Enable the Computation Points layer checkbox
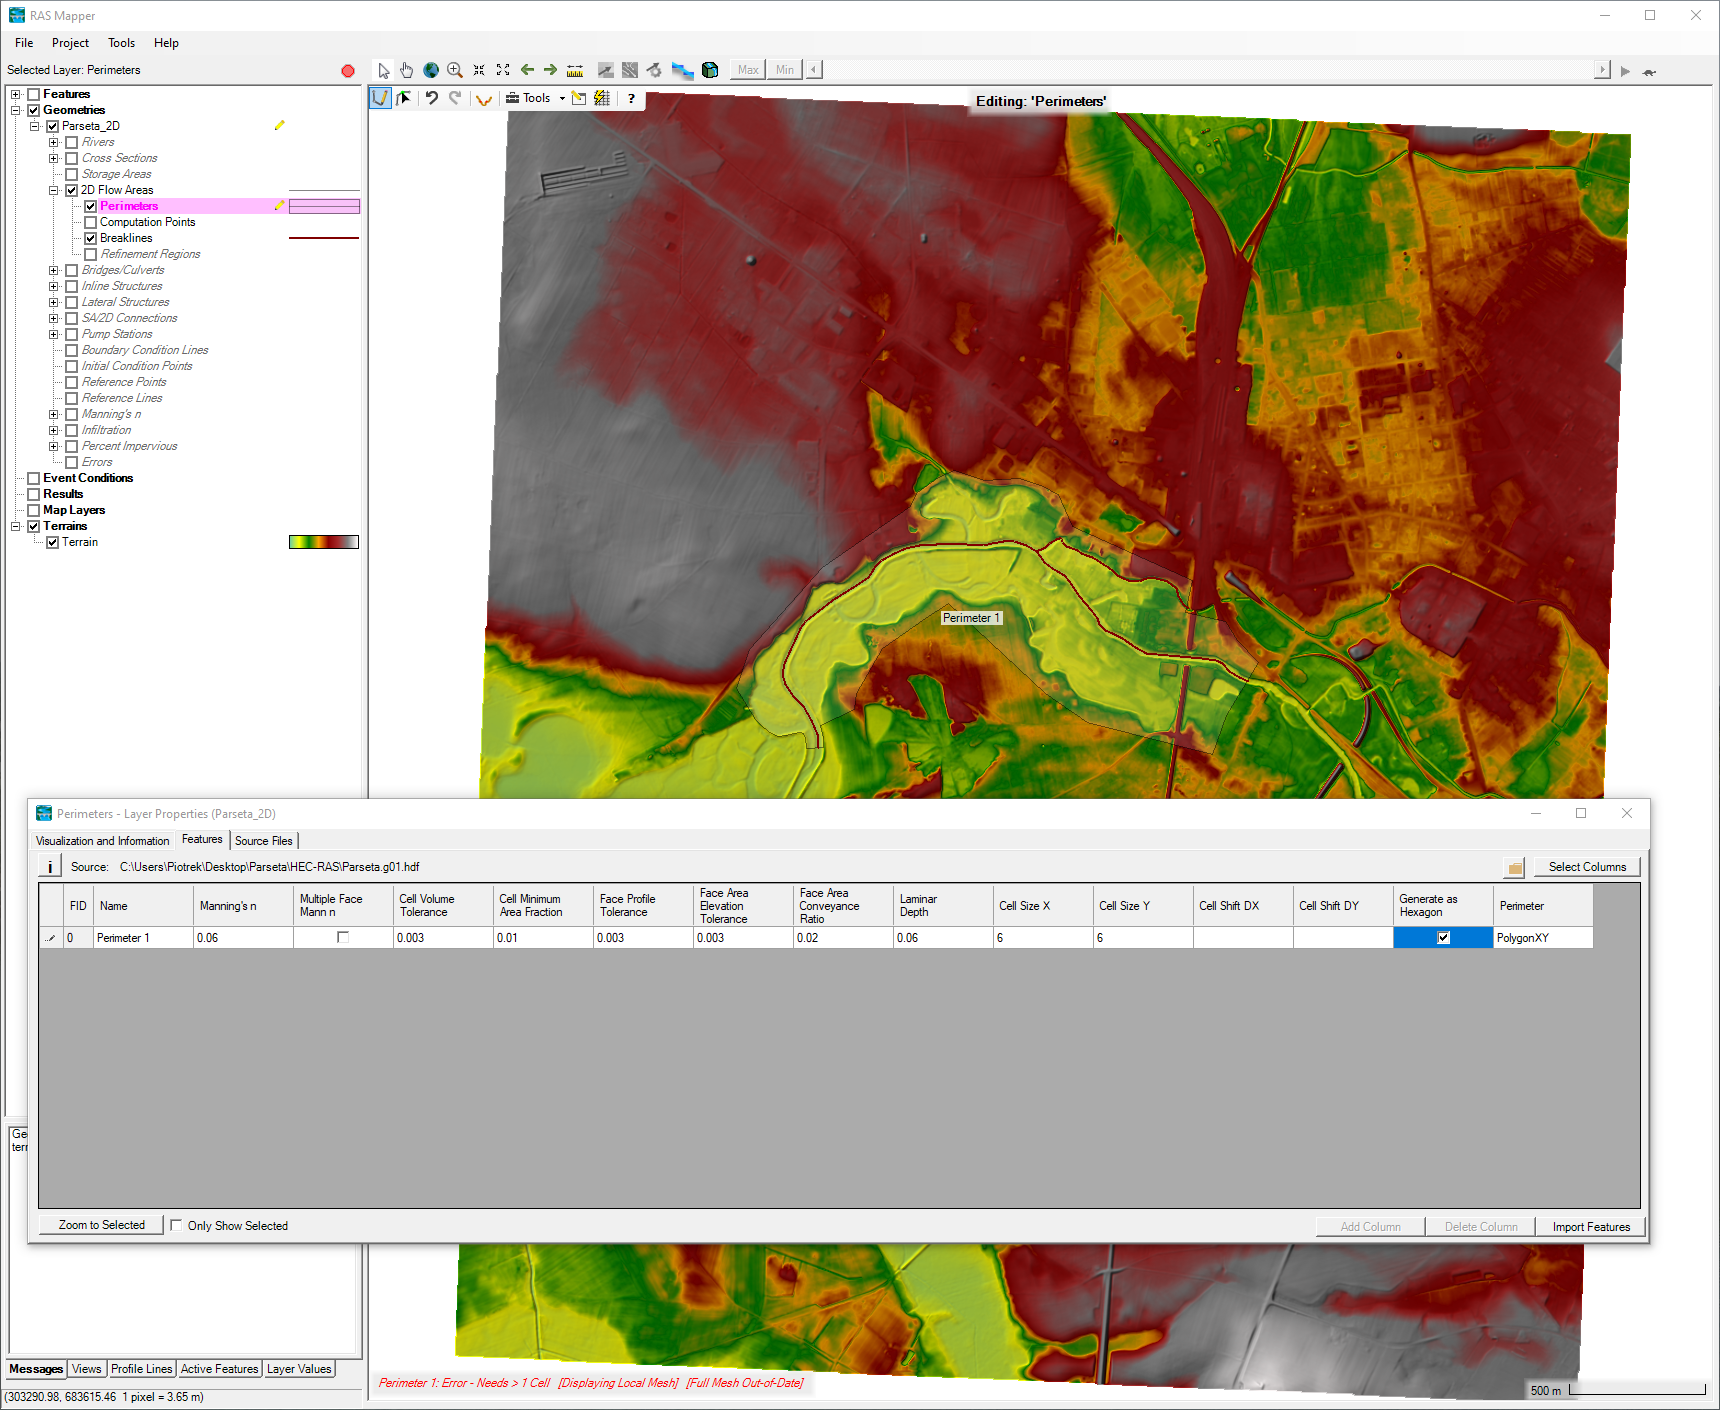The width and height of the screenshot is (1720, 1410). tap(91, 222)
